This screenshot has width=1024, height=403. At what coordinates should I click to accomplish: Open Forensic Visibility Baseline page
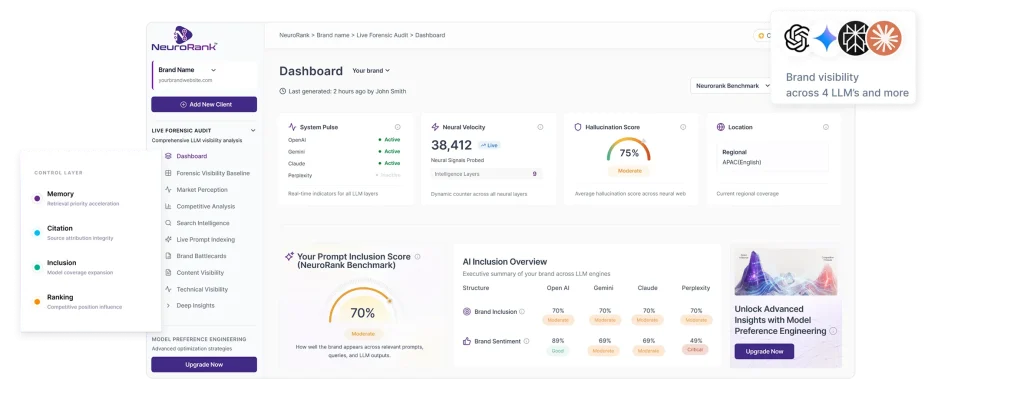[213, 173]
